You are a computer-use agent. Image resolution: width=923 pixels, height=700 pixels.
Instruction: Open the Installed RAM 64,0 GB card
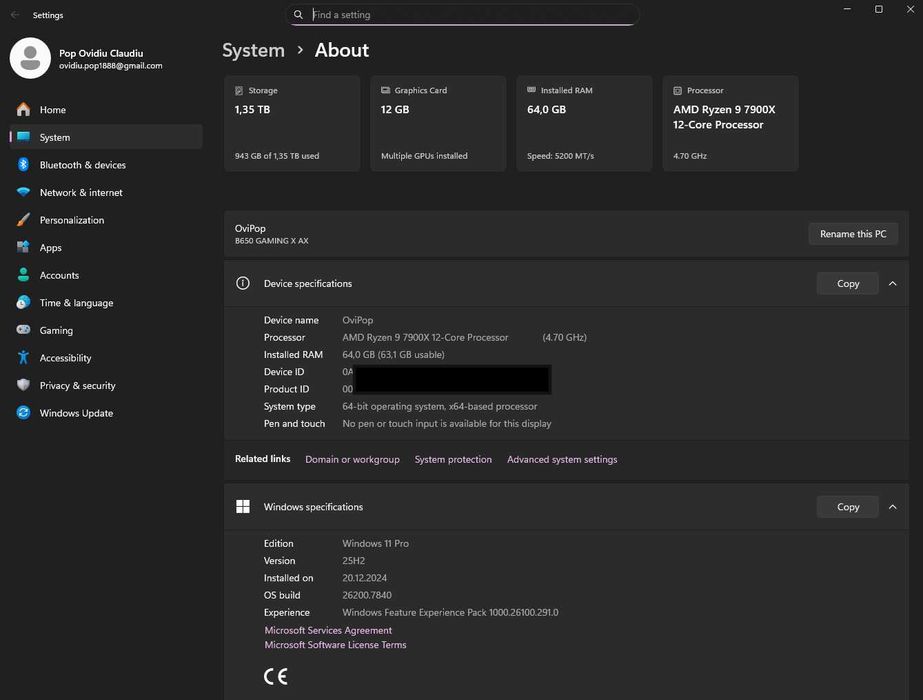click(x=584, y=123)
